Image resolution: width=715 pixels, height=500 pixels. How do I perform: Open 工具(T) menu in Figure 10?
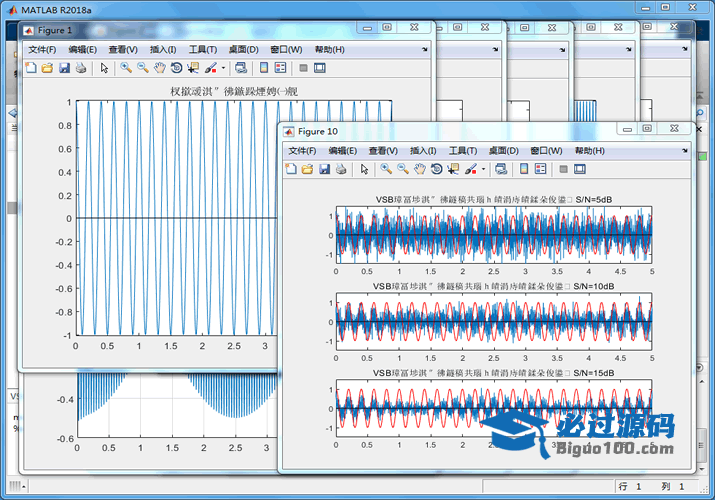pos(463,151)
